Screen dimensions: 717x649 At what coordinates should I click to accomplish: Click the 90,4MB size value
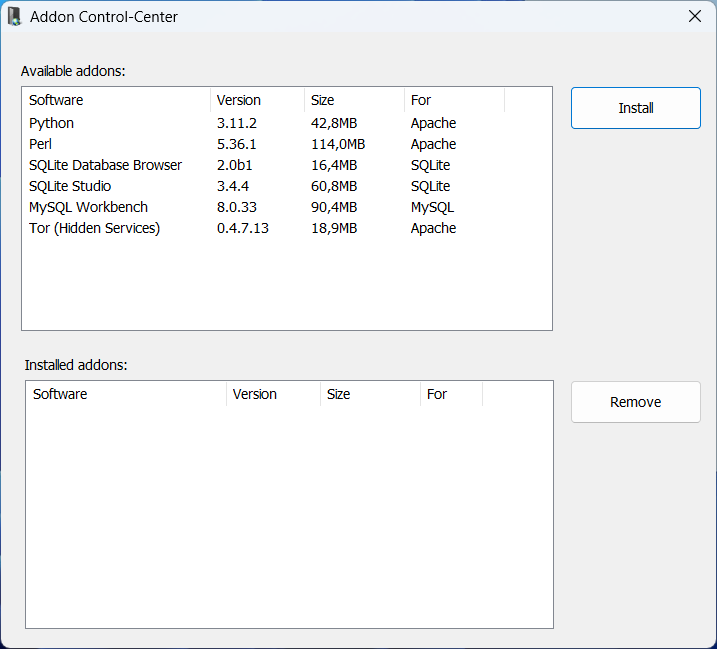[334, 207]
